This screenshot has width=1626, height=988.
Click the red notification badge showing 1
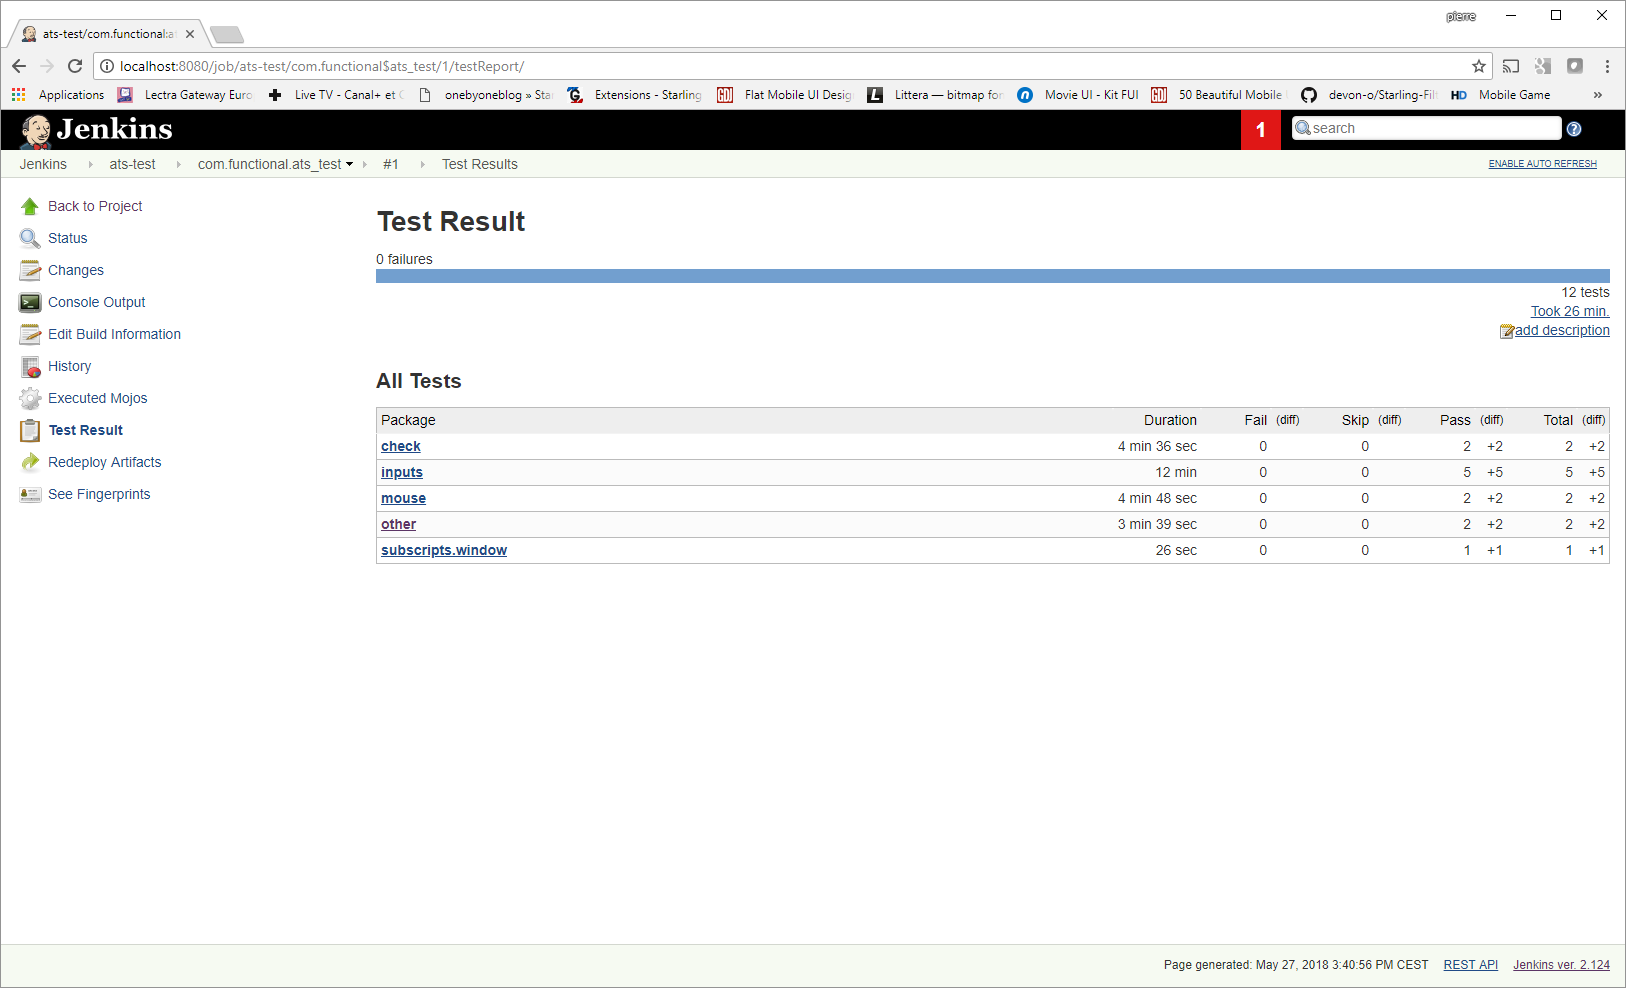[x=1261, y=130]
